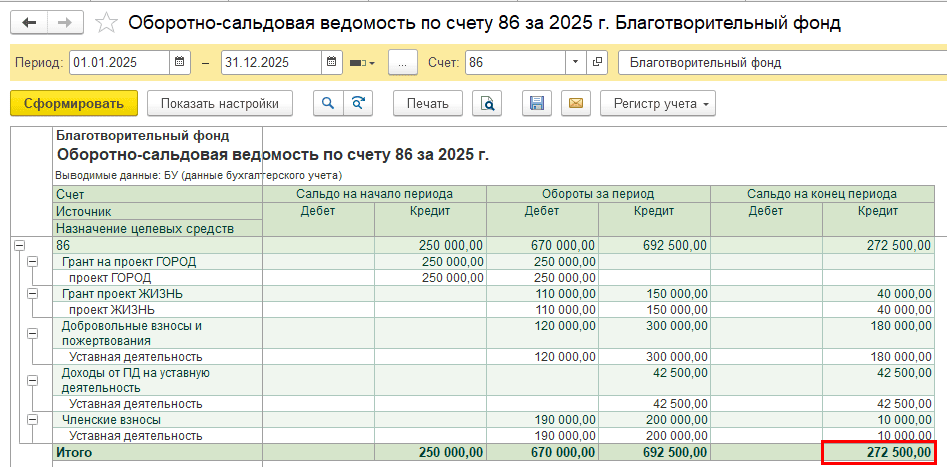Click the find next search icon

pyautogui.click(x=356, y=103)
